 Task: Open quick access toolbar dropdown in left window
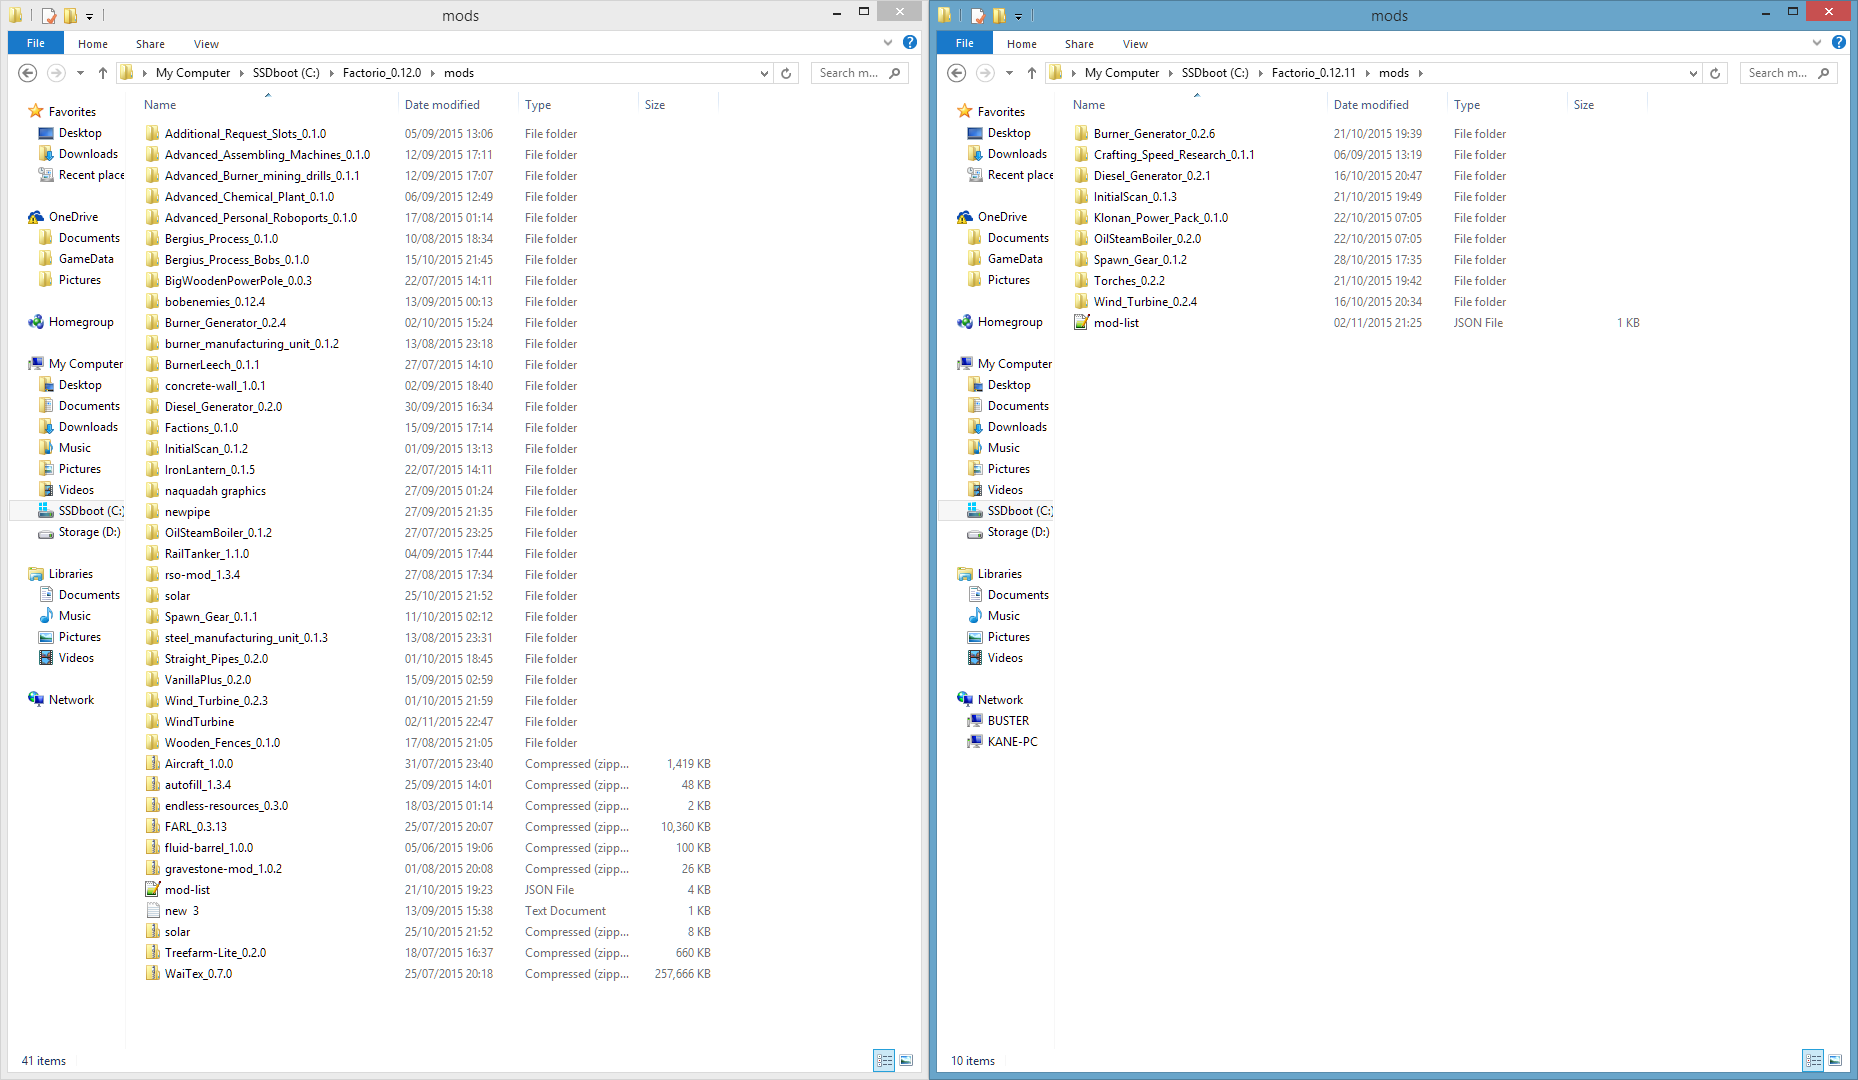[89, 16]
